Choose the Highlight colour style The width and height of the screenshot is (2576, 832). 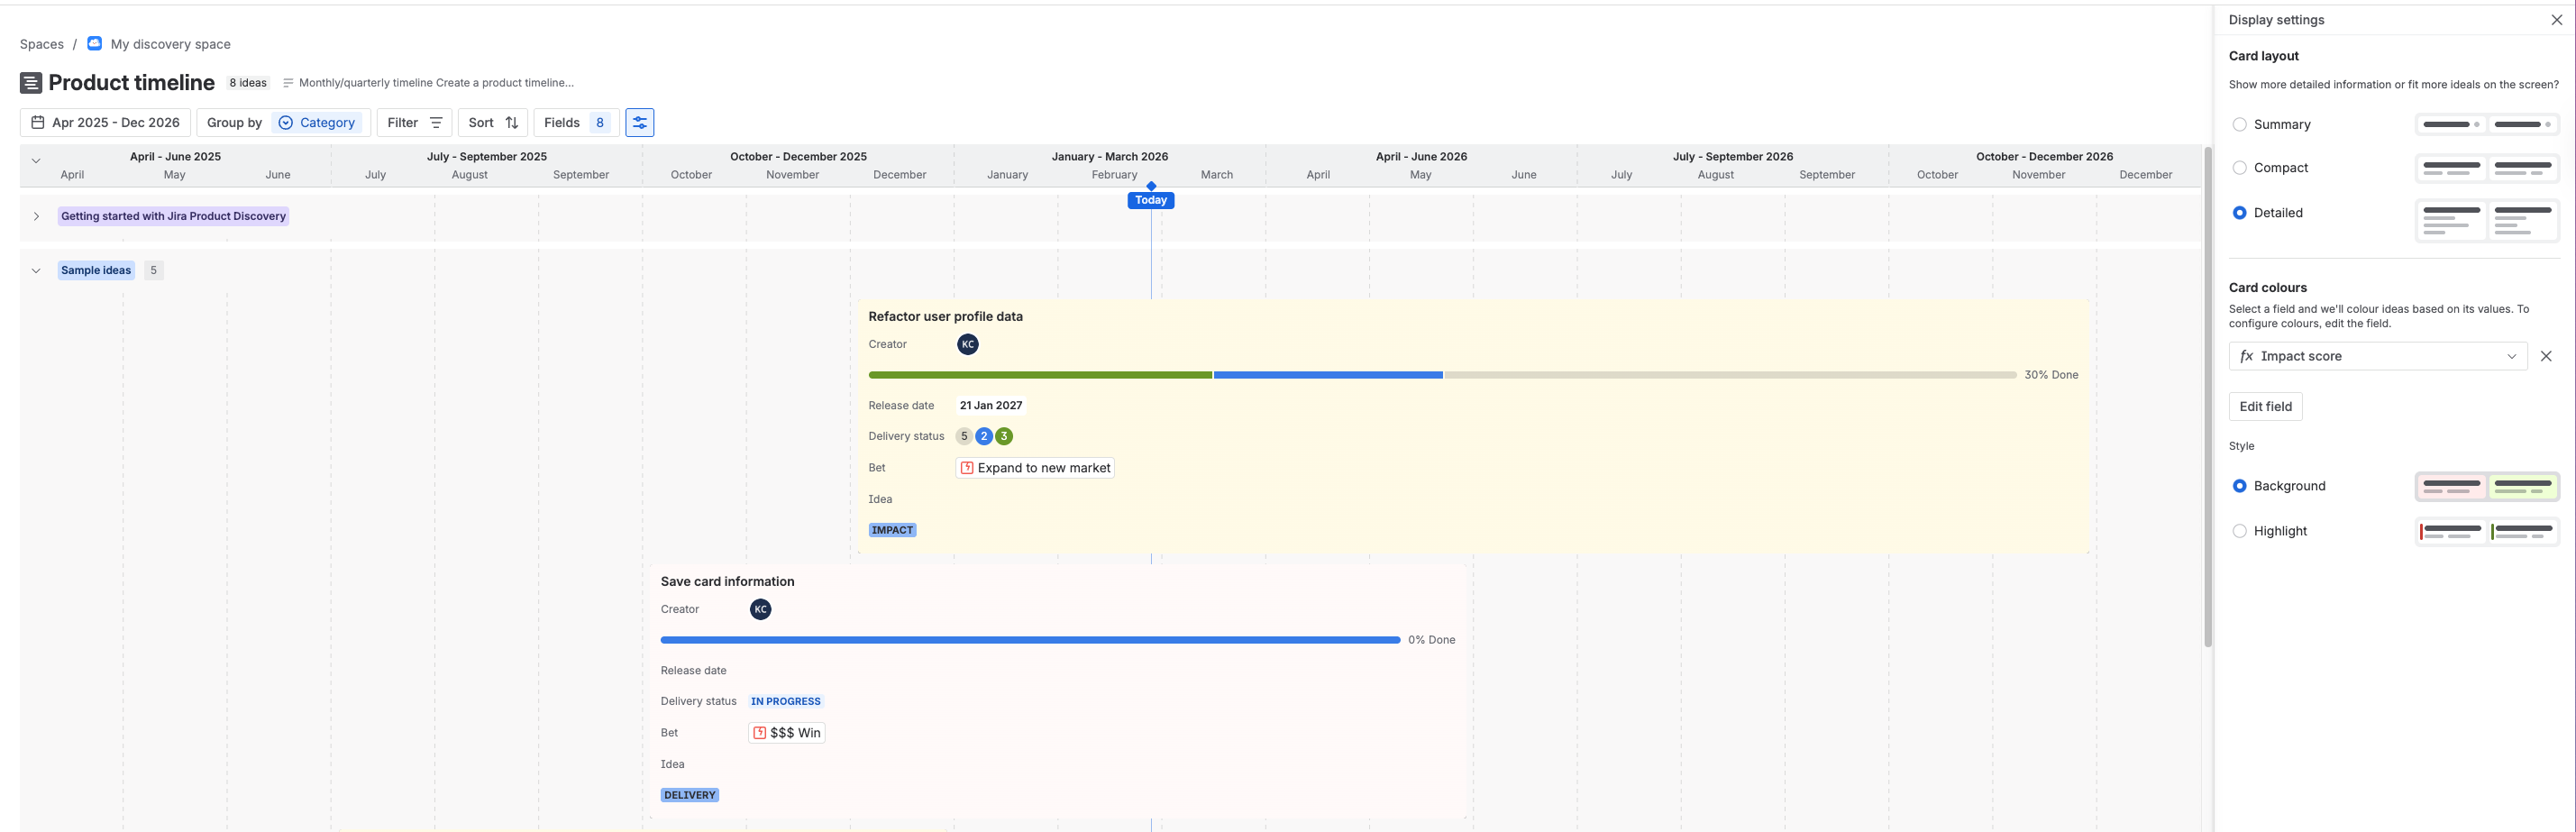[x=2239, y=531]
